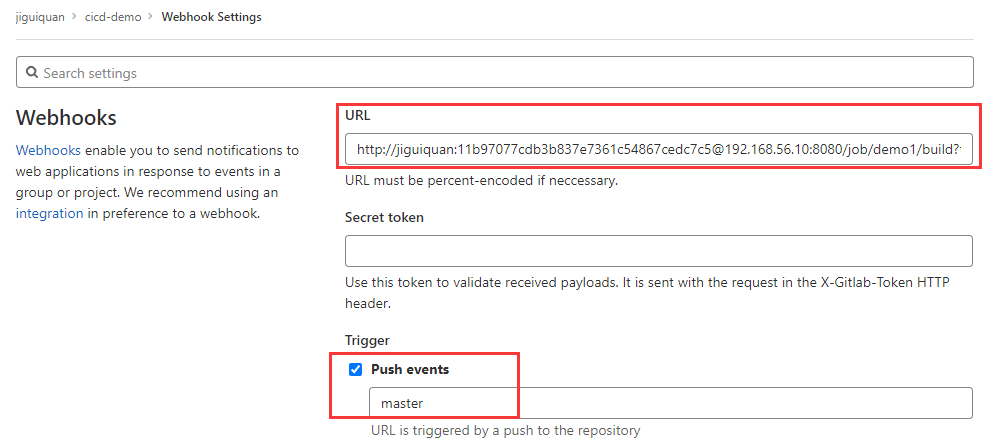Click the push trigger description text
Image resolution: width=1001 pixels, height=445 pixels.
click(x=506, y=430)
